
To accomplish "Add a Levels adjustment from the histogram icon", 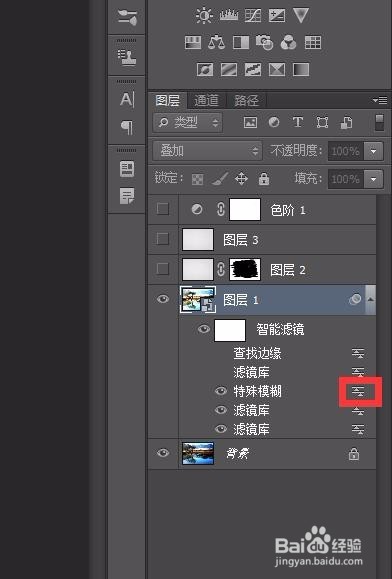I will (229, 16).
